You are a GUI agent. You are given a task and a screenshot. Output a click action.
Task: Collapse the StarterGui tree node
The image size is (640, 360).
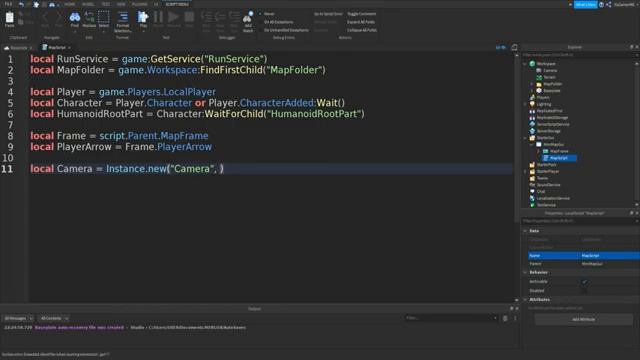pyautogui.click(x=525, y=138)
